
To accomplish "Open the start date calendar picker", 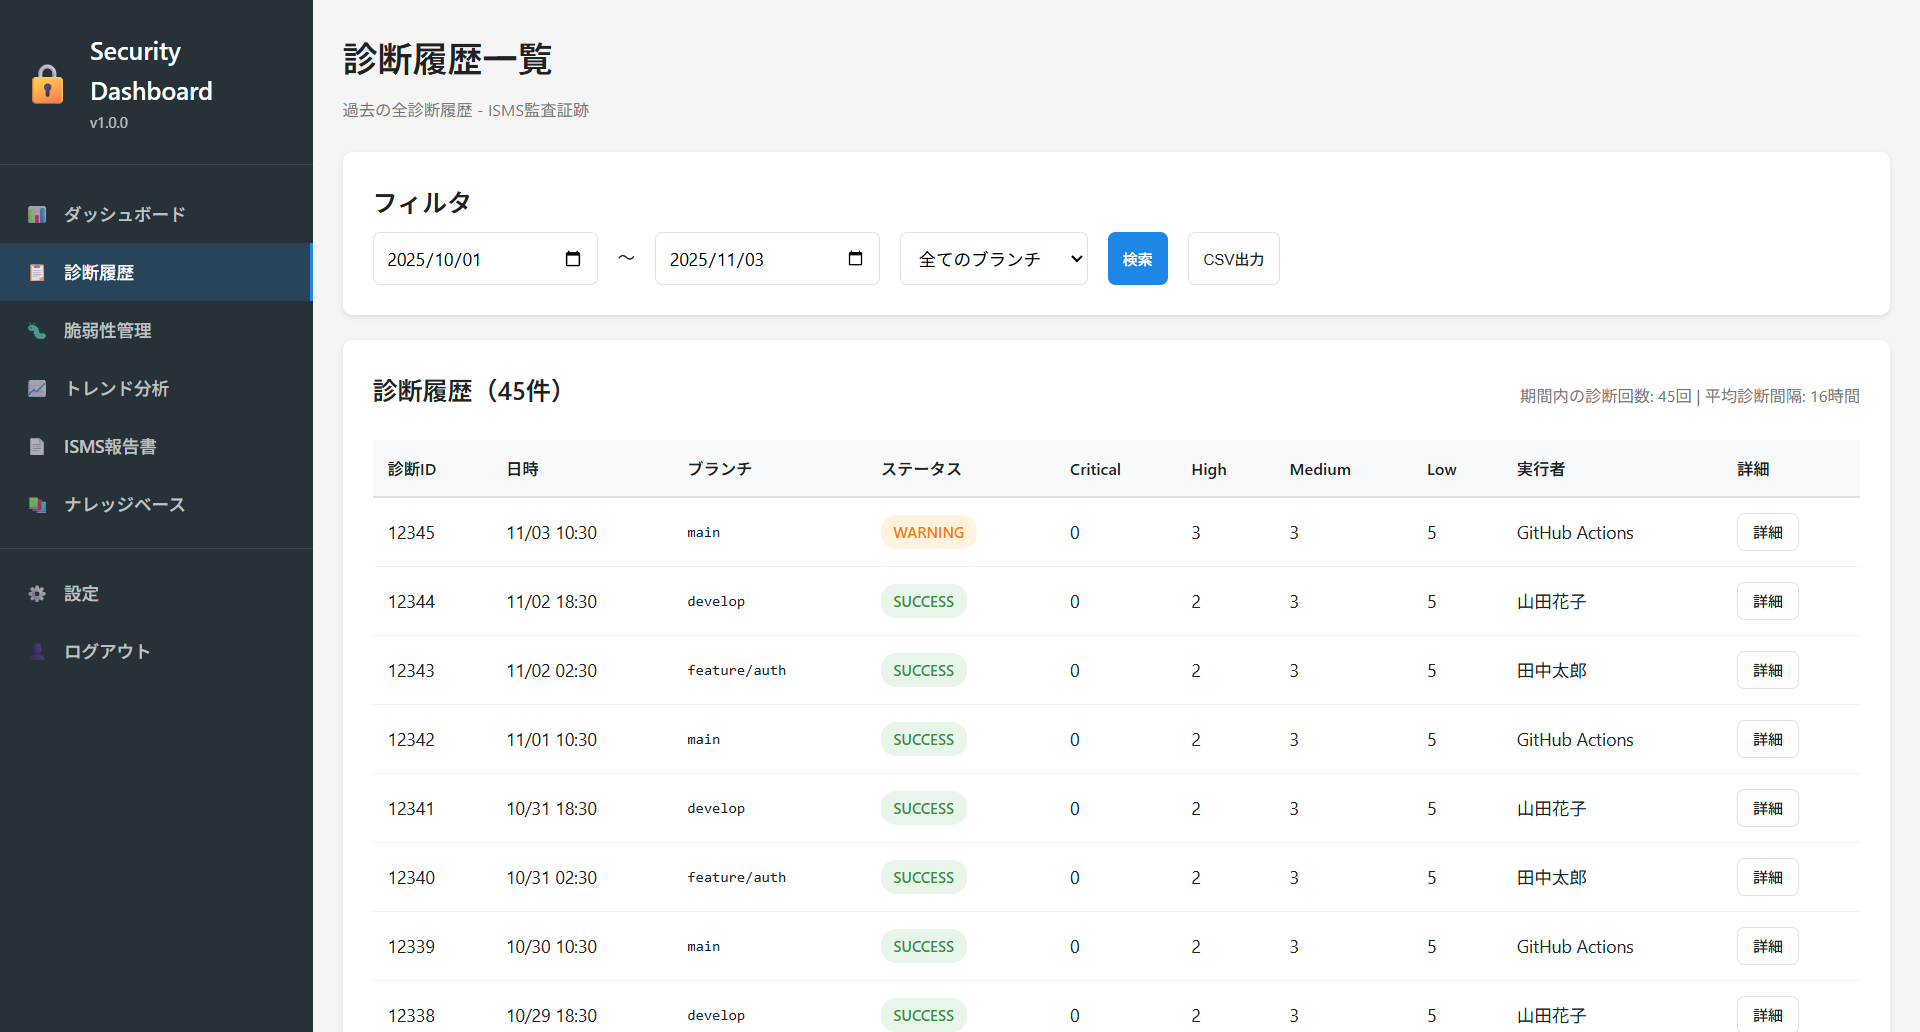I will pyautogui.click(x=573, y=259).
